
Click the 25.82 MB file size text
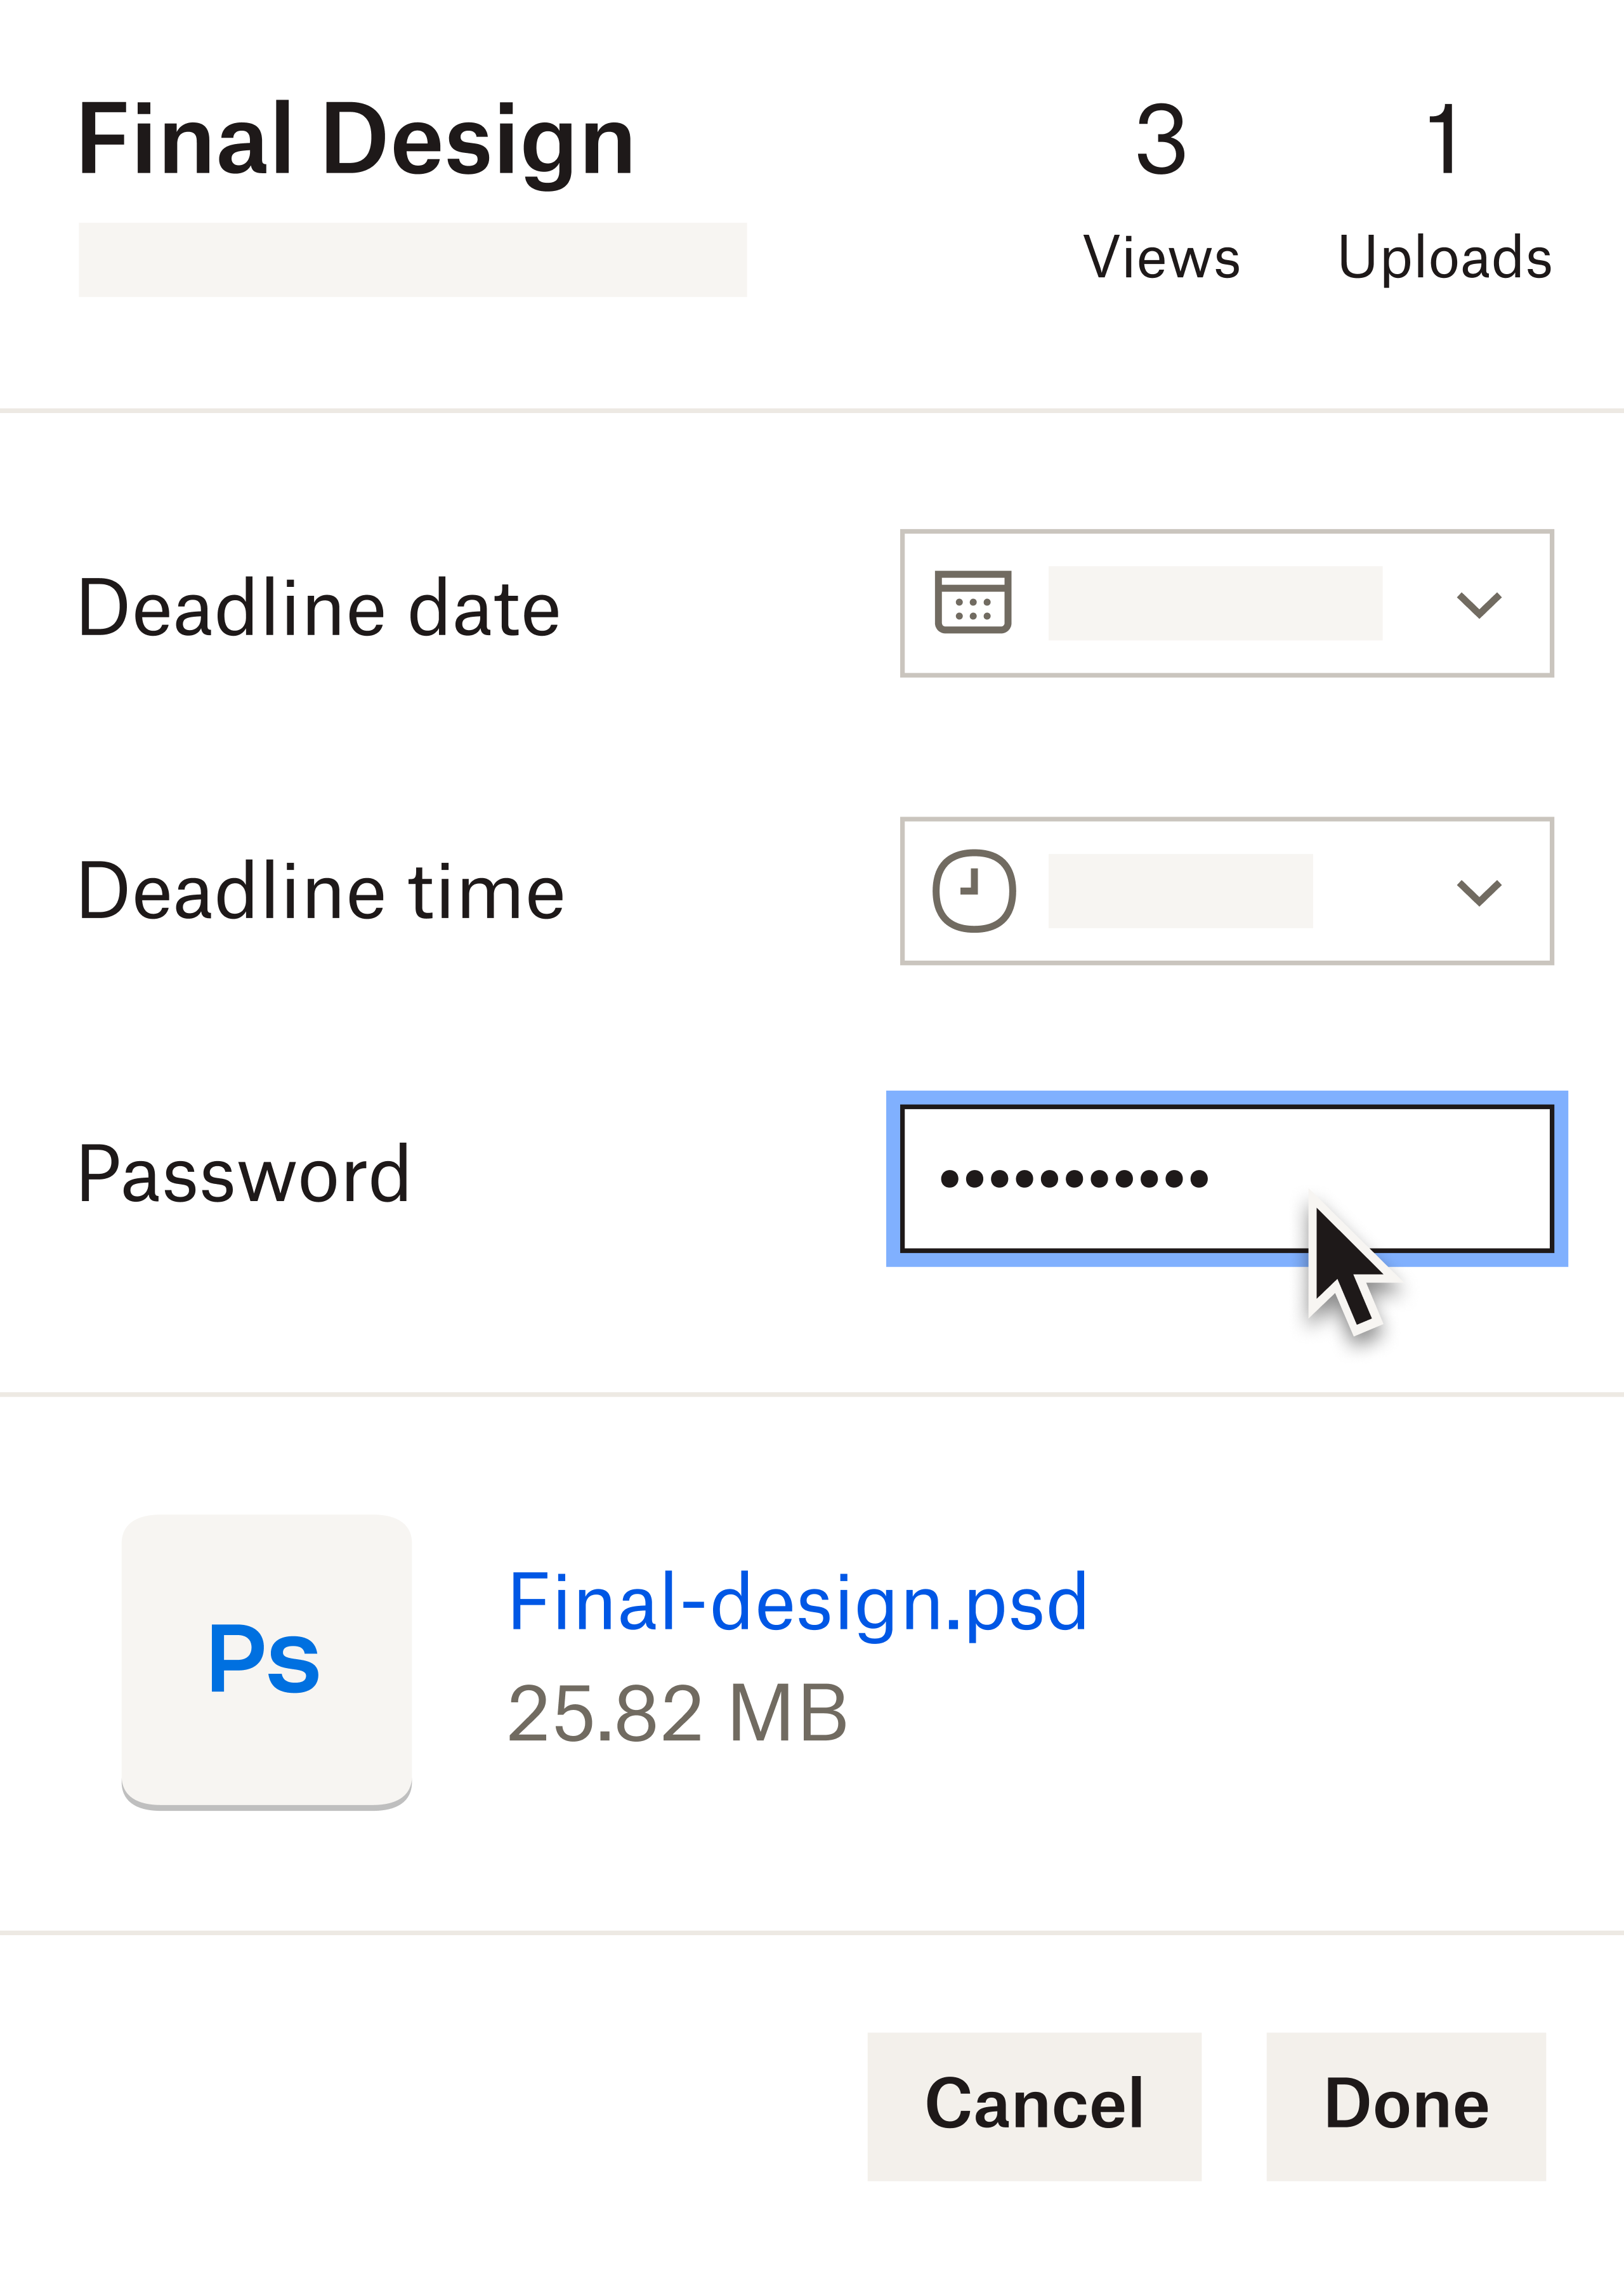[x=677, y=1713]
